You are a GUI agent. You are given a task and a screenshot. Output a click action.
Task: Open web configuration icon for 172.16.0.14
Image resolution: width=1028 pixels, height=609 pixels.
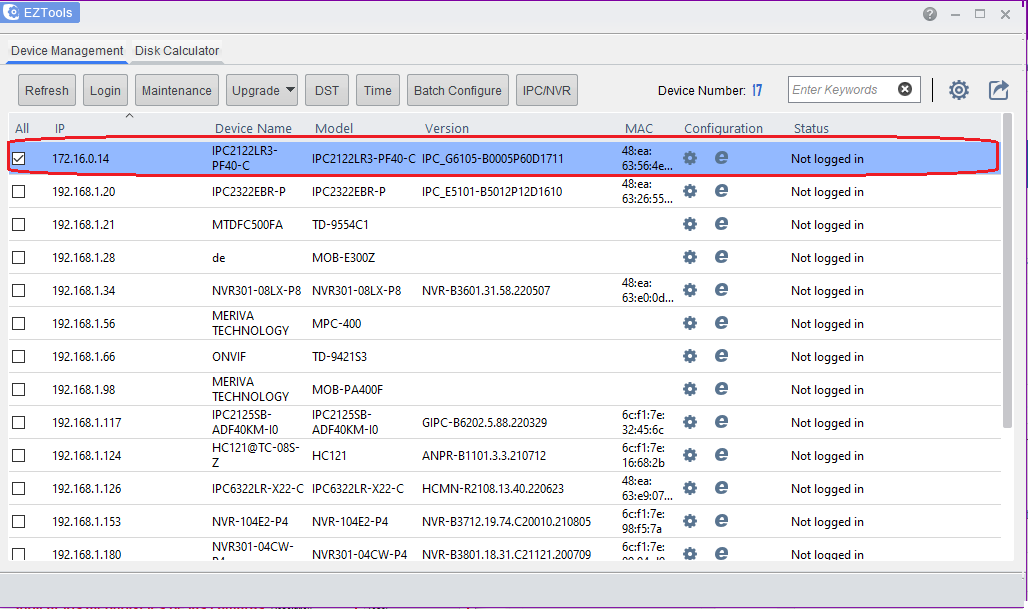click(x=721, y=158)
